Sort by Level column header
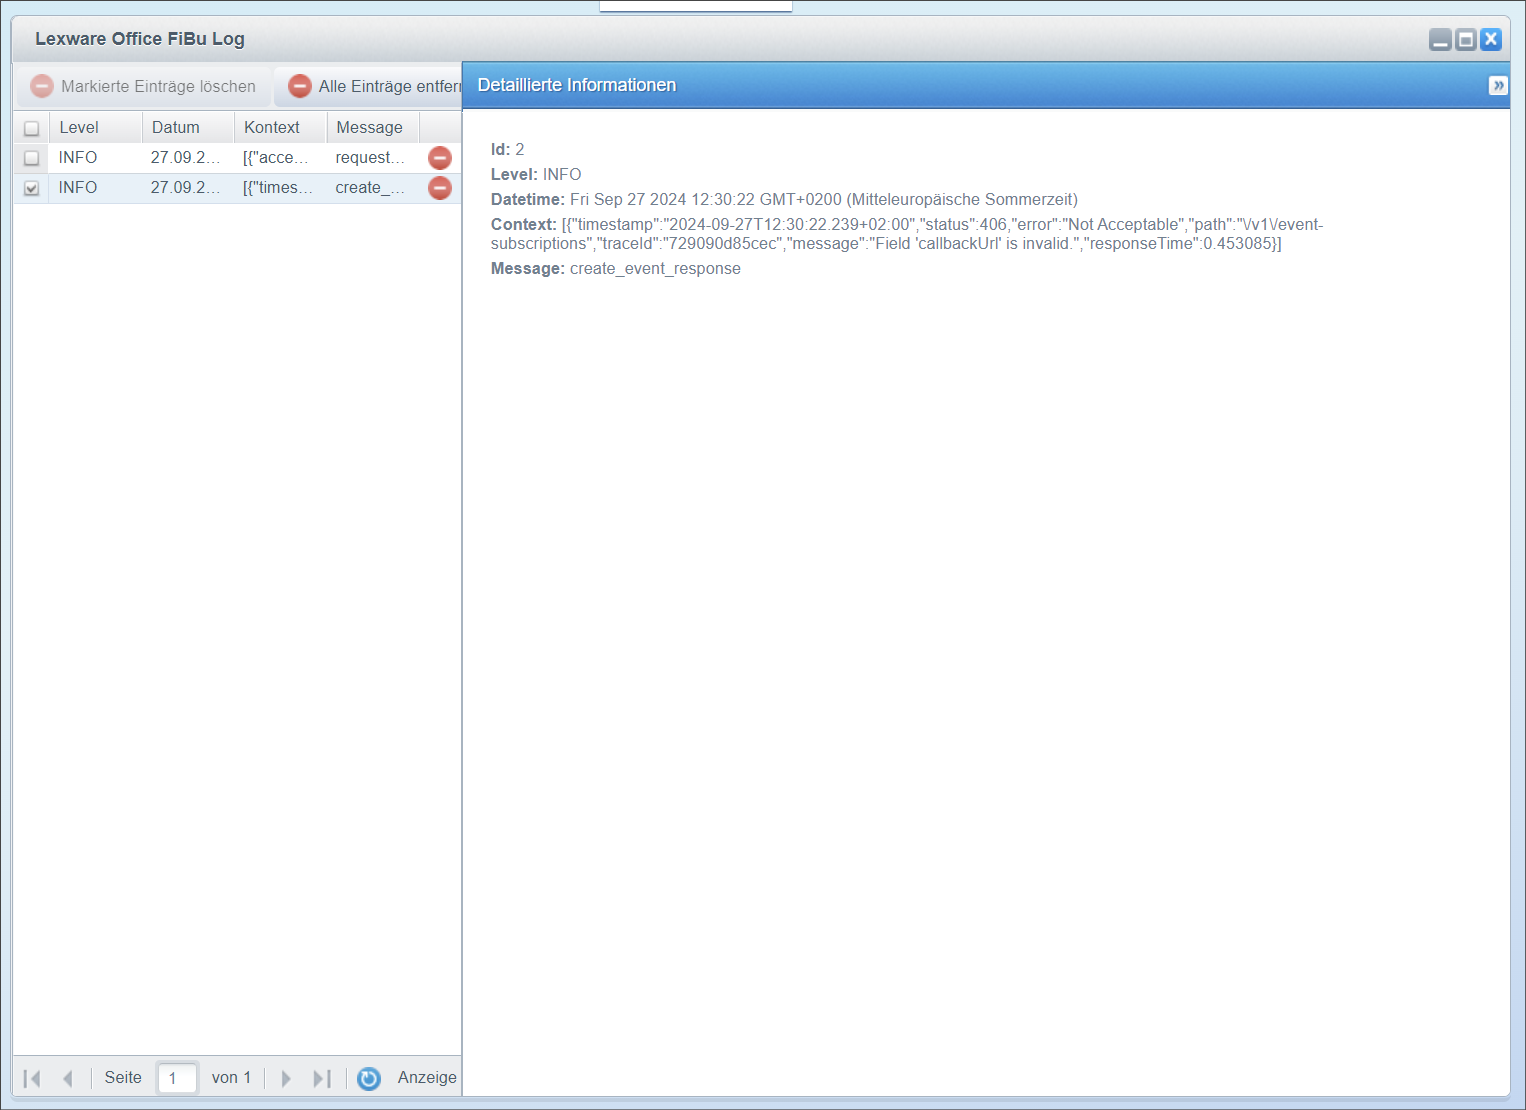The height and width of the screenshot is (1110, 1526). coord(96,128)
